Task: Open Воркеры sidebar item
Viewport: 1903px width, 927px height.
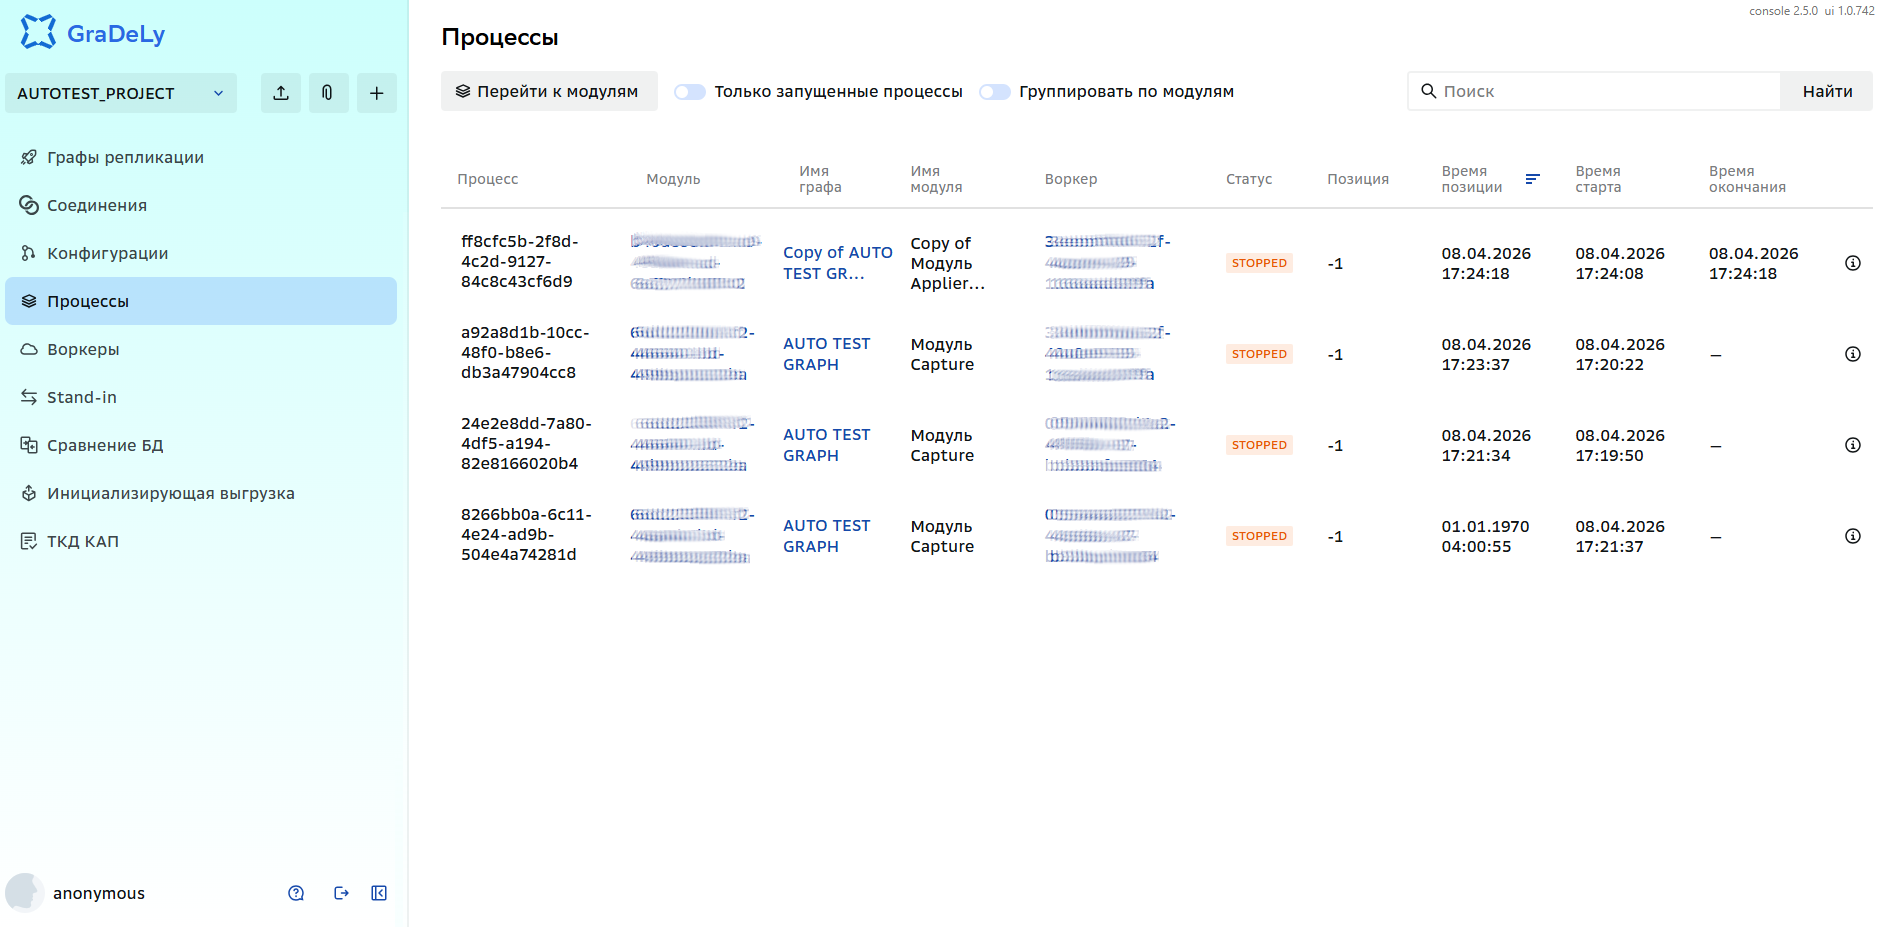Action: tap(201, 349)
